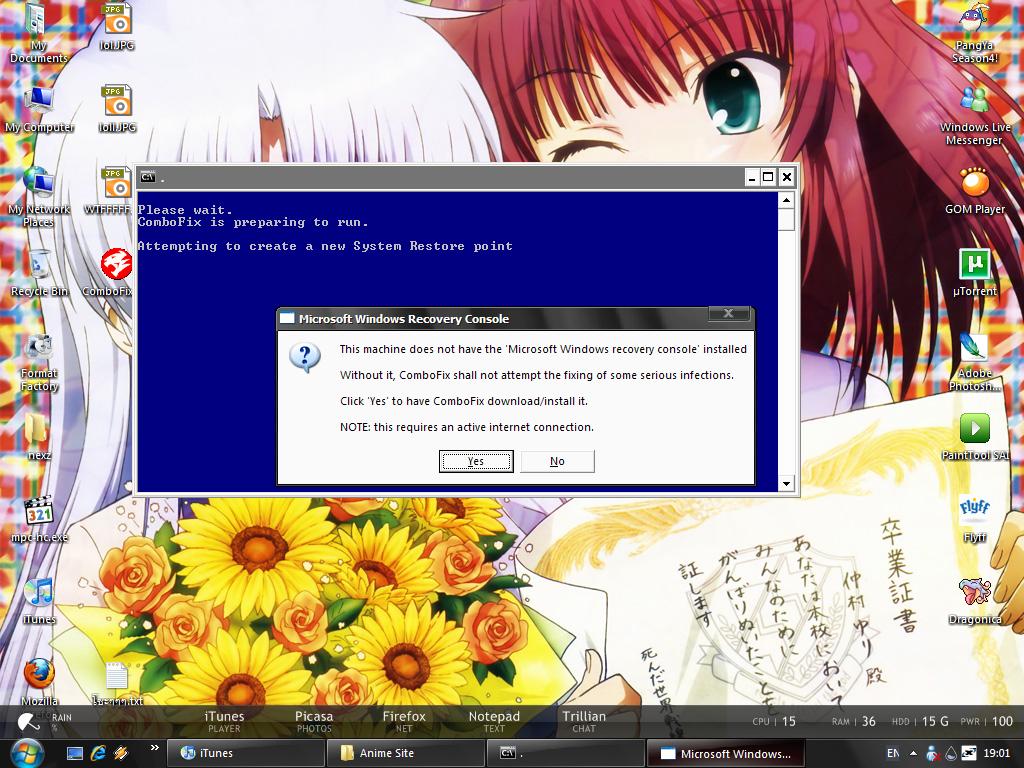Launch Trillian Chat from the dock bar
This screenshot has height=768, width=1024.
pos(584,721)
